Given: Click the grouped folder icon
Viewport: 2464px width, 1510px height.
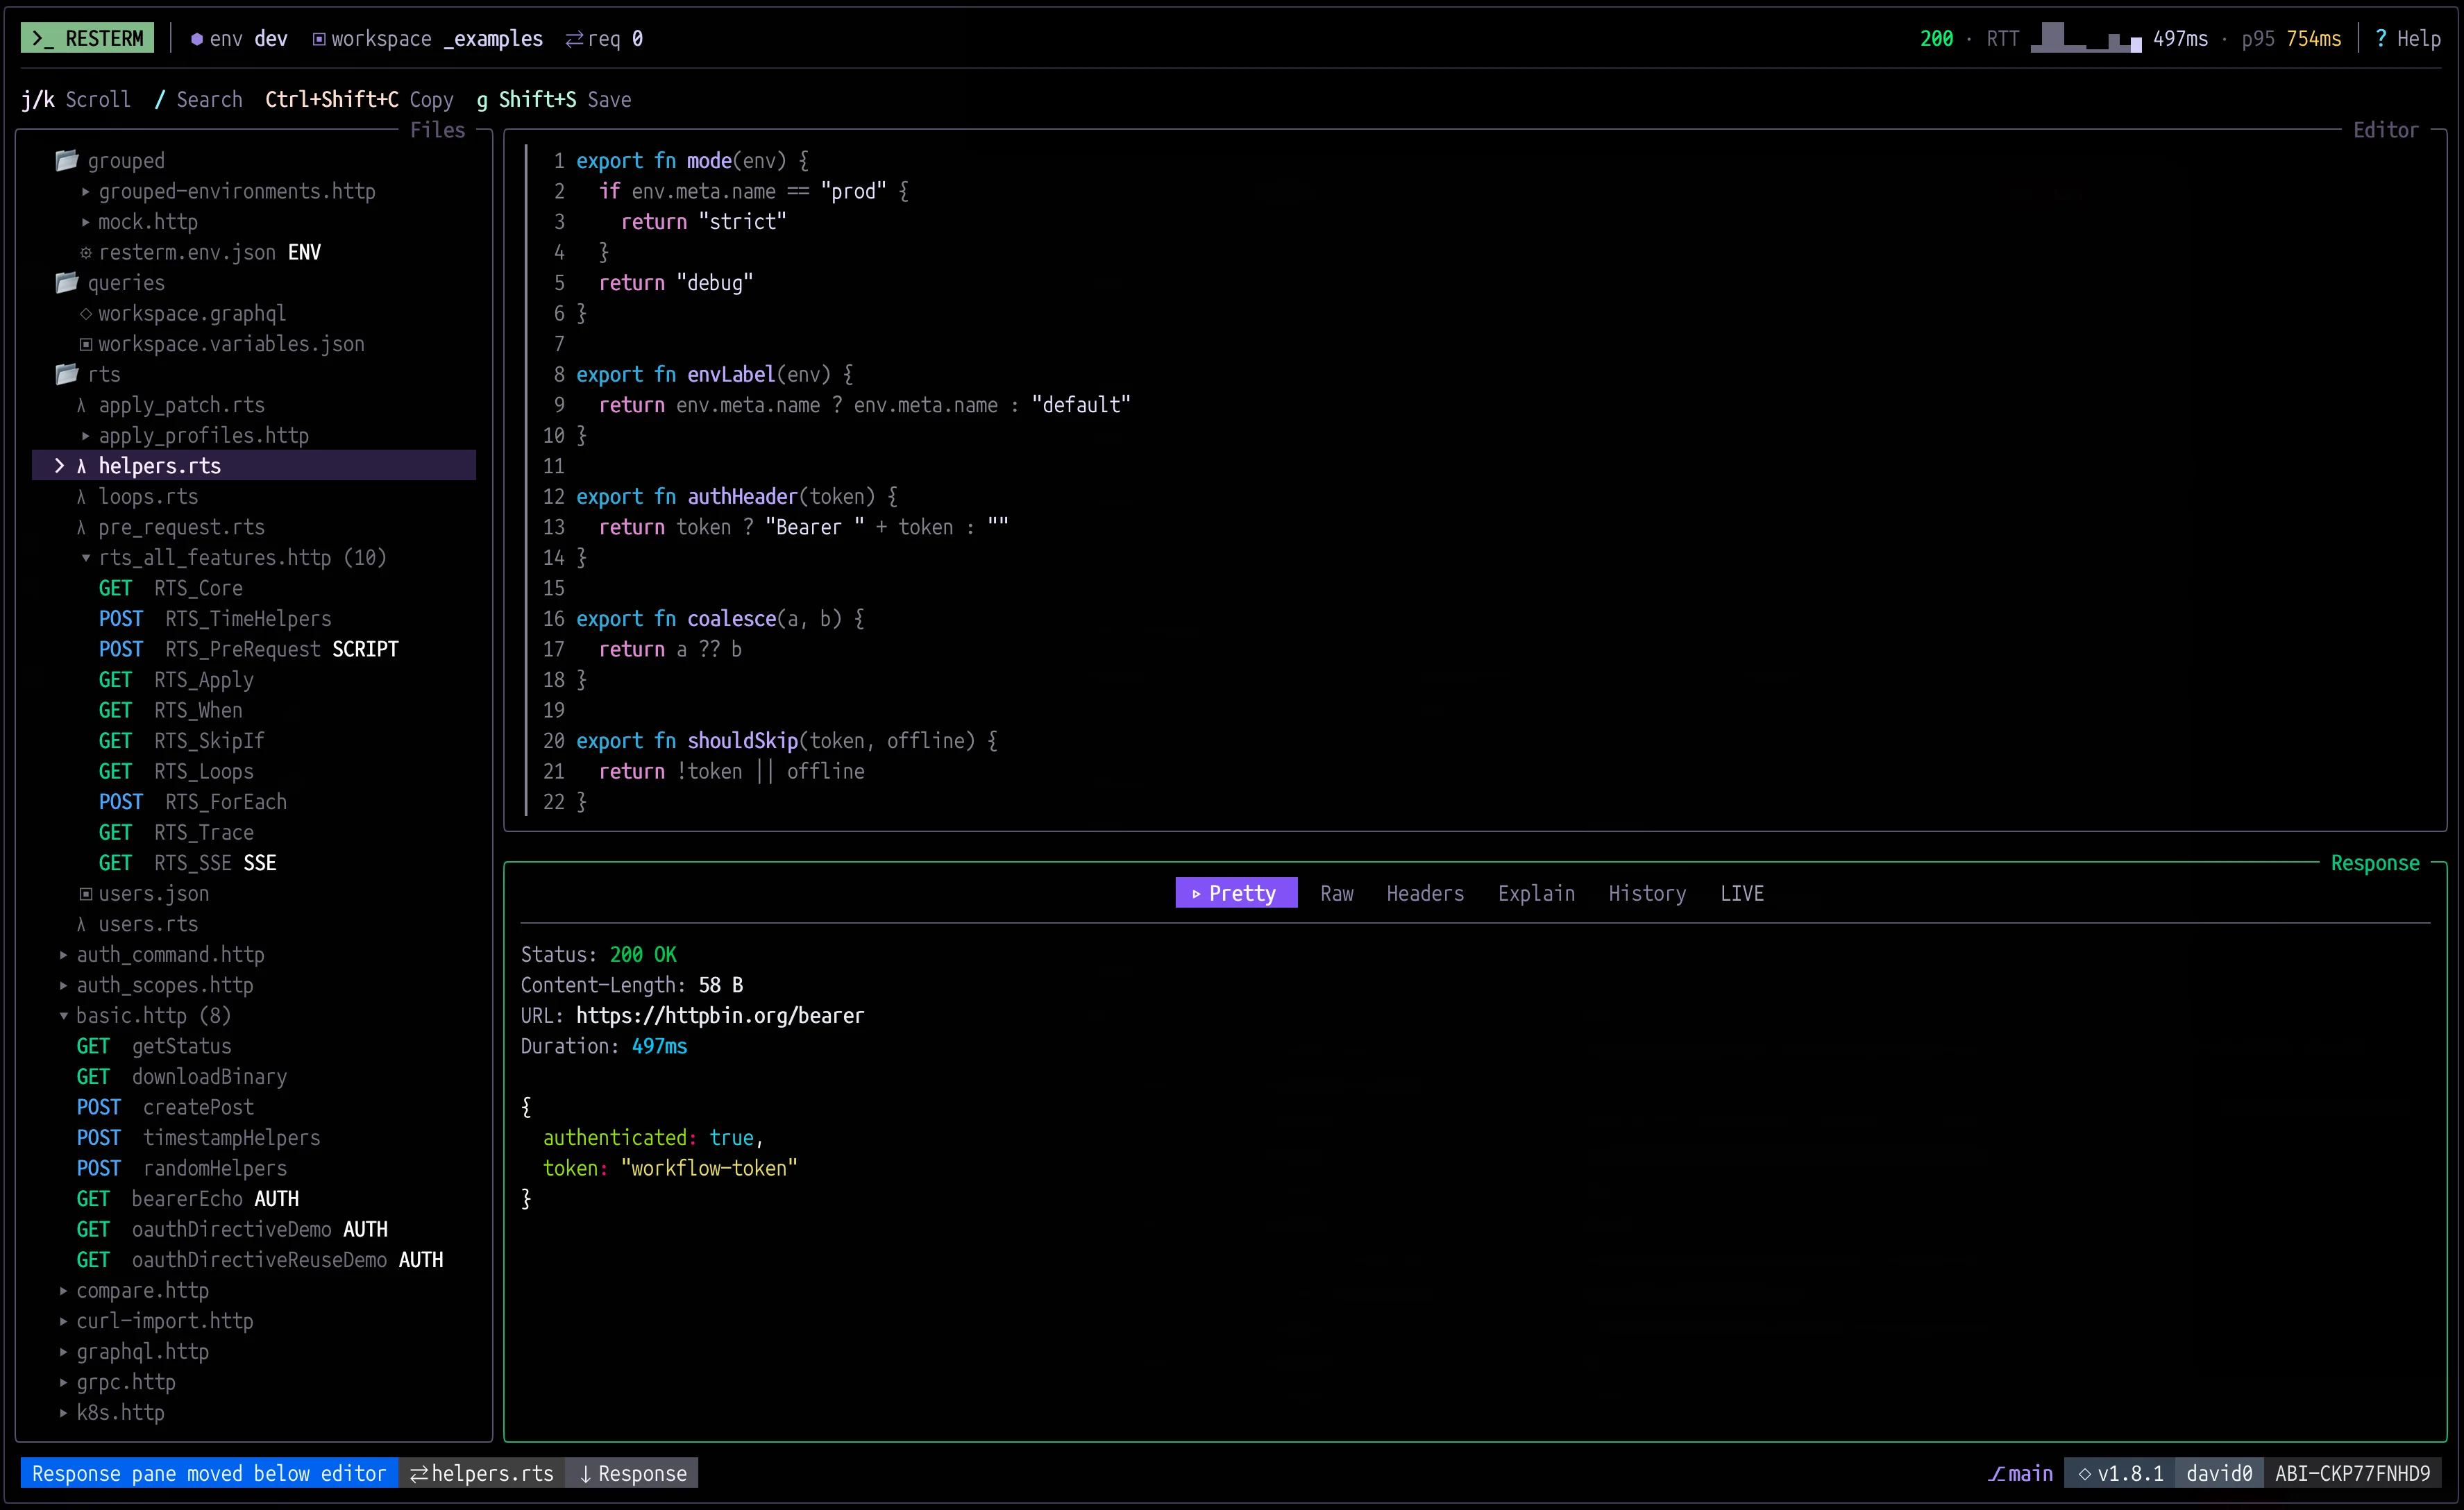Looking at the screenshot, I should tap(67, 160).
